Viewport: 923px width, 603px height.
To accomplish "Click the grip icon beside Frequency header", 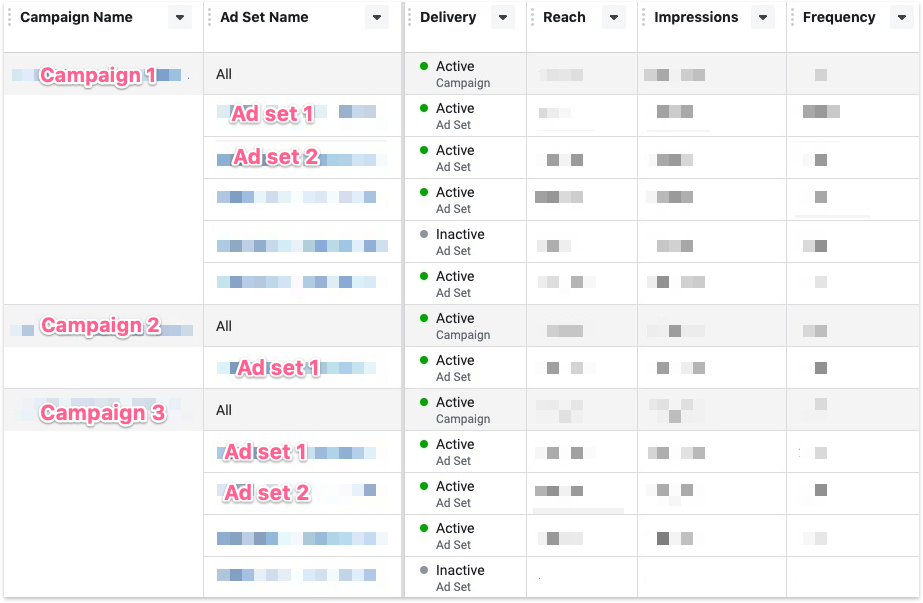I will (794, 17).
